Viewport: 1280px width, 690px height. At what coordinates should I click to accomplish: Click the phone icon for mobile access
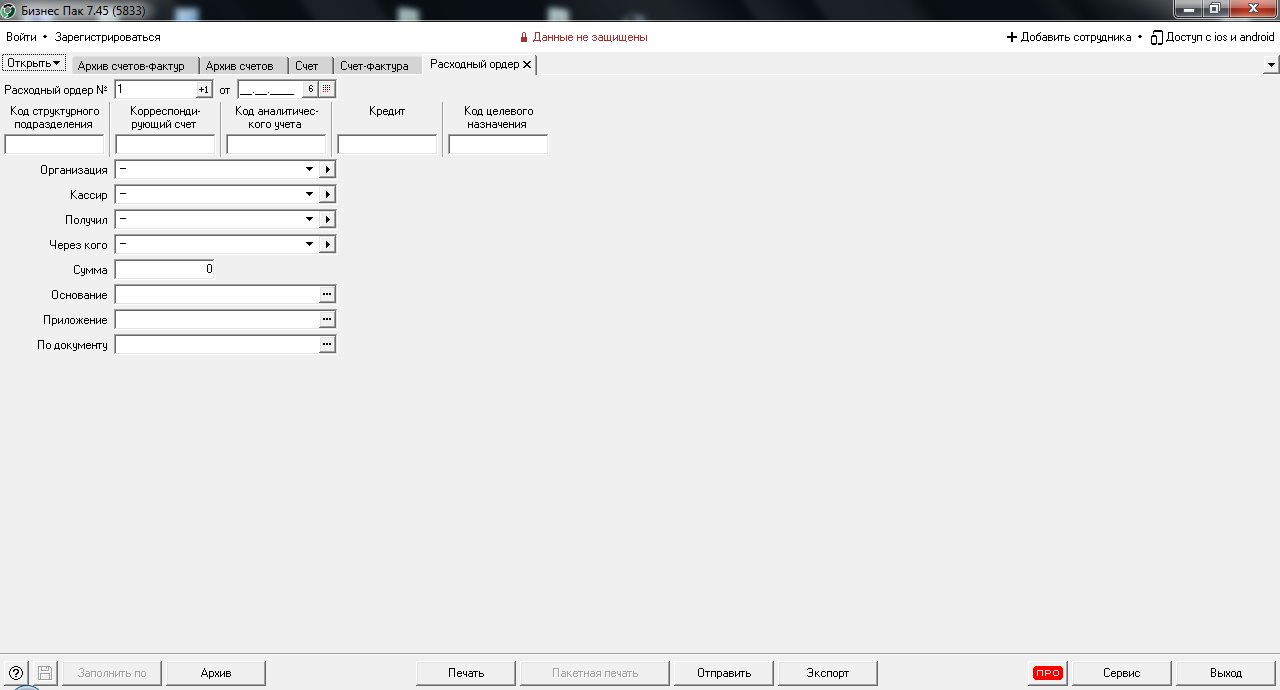pos(1156,37)
